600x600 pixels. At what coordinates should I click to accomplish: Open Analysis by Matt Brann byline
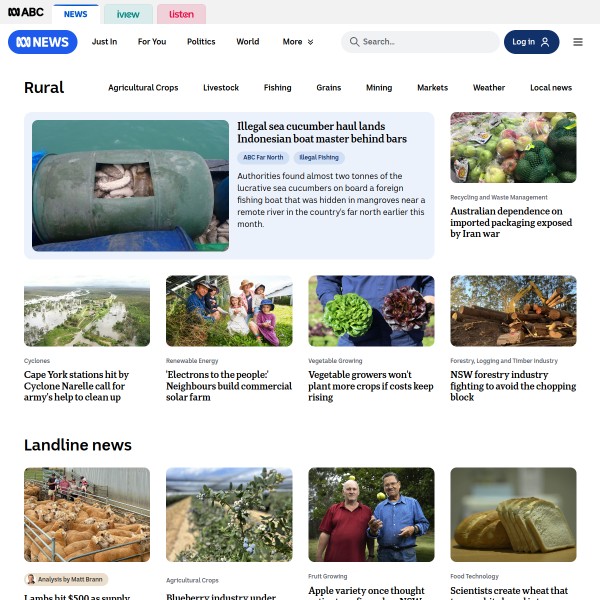click(x=66, y=579)
